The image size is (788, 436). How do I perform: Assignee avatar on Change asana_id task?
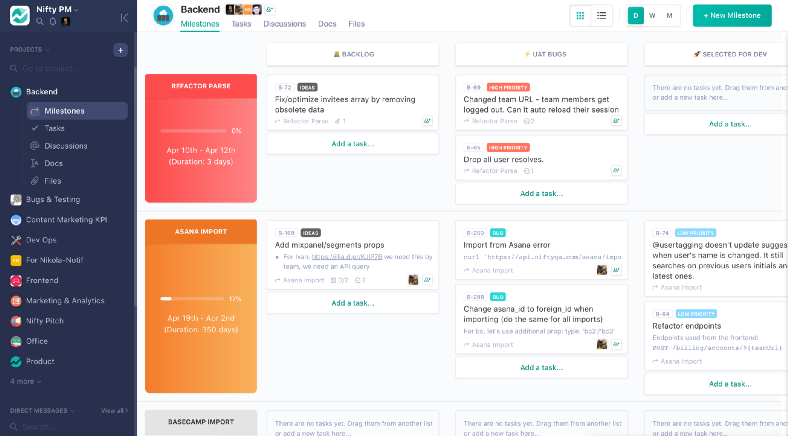(602, 344)
